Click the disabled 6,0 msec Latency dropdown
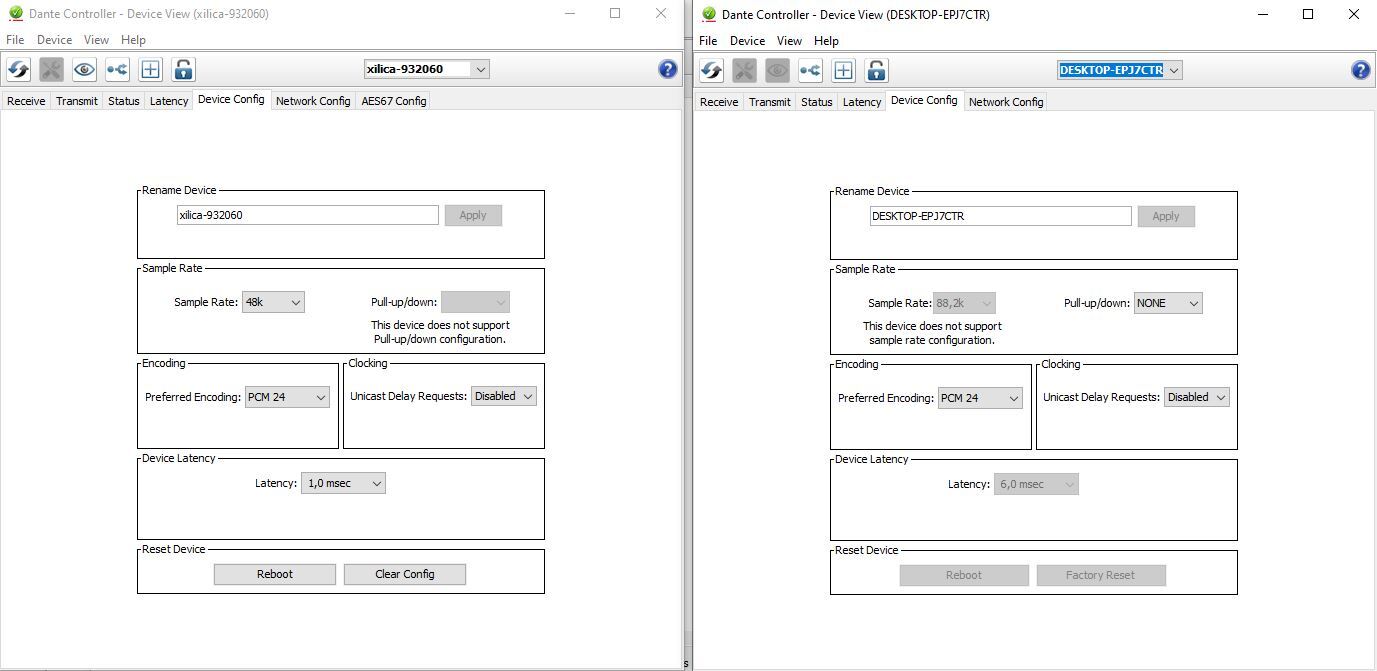Image resolution: width=1377 pixels, height=671 pixels. click(1036, 484)
